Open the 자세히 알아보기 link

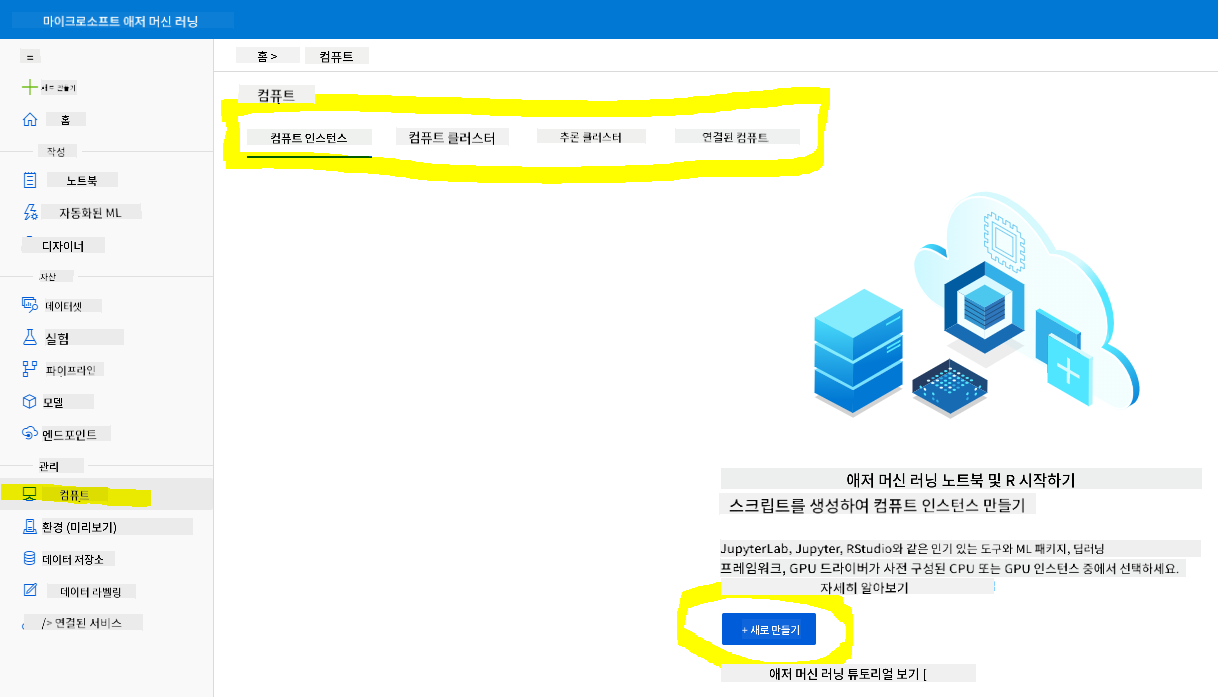tap(863, 588)
